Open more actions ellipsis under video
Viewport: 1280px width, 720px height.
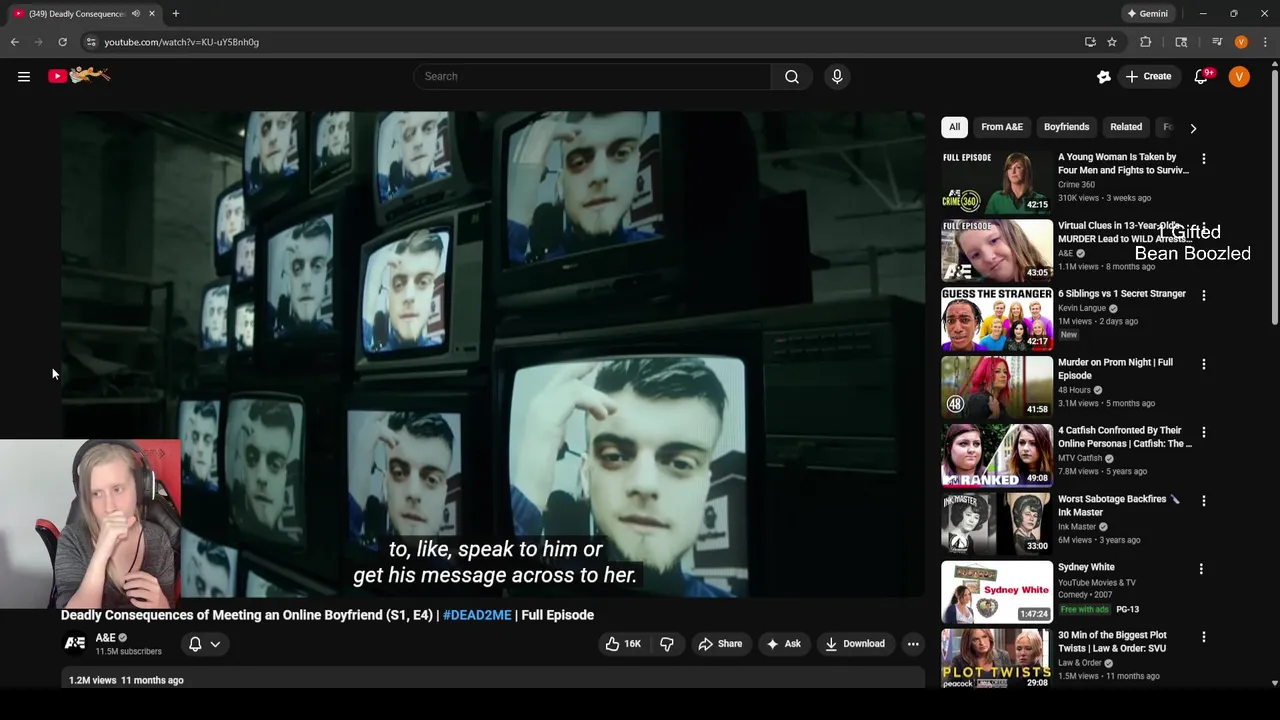click(913, 644)
